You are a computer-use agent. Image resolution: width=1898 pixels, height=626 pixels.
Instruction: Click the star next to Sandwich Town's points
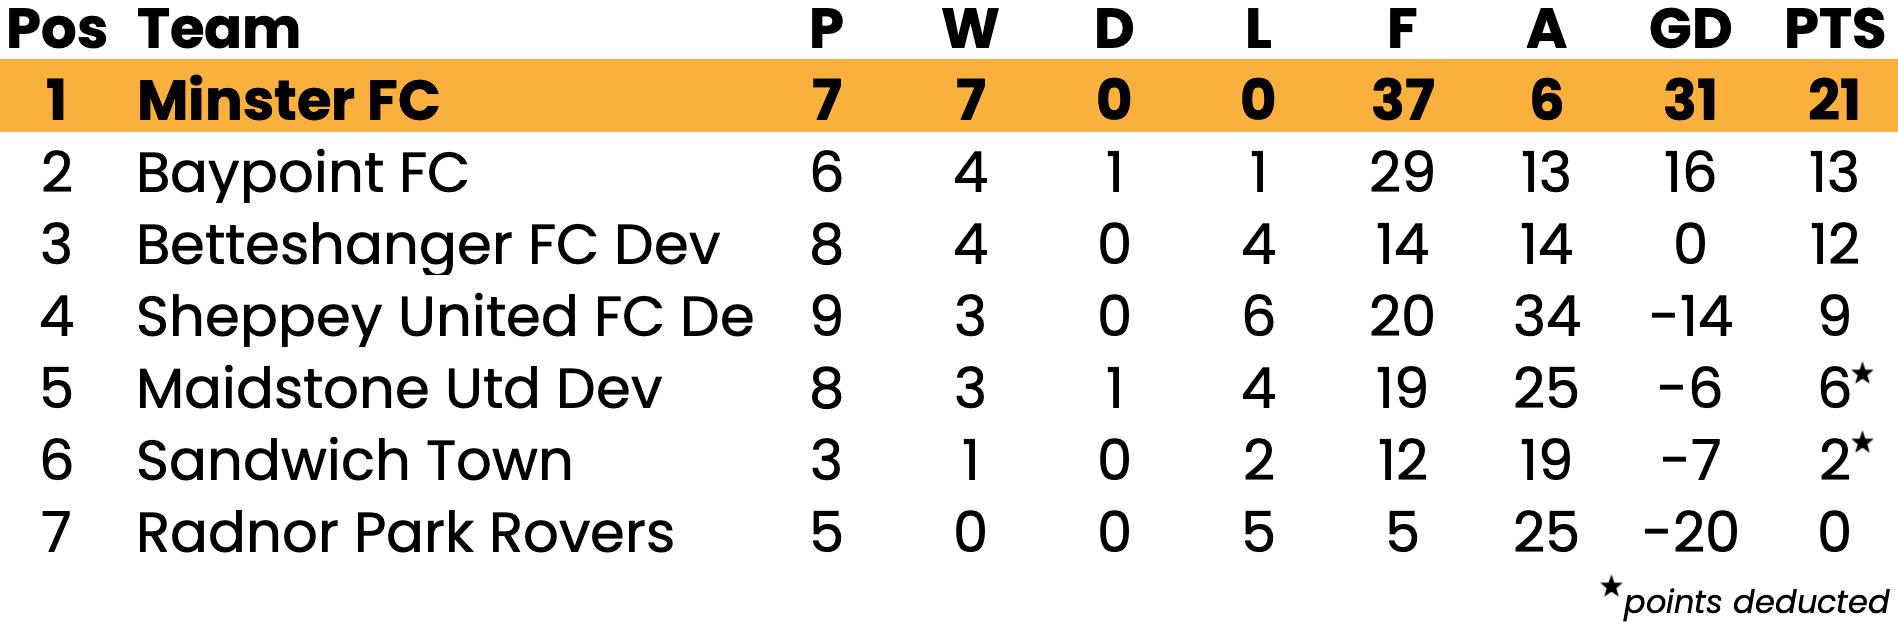tap(1862, 446)
